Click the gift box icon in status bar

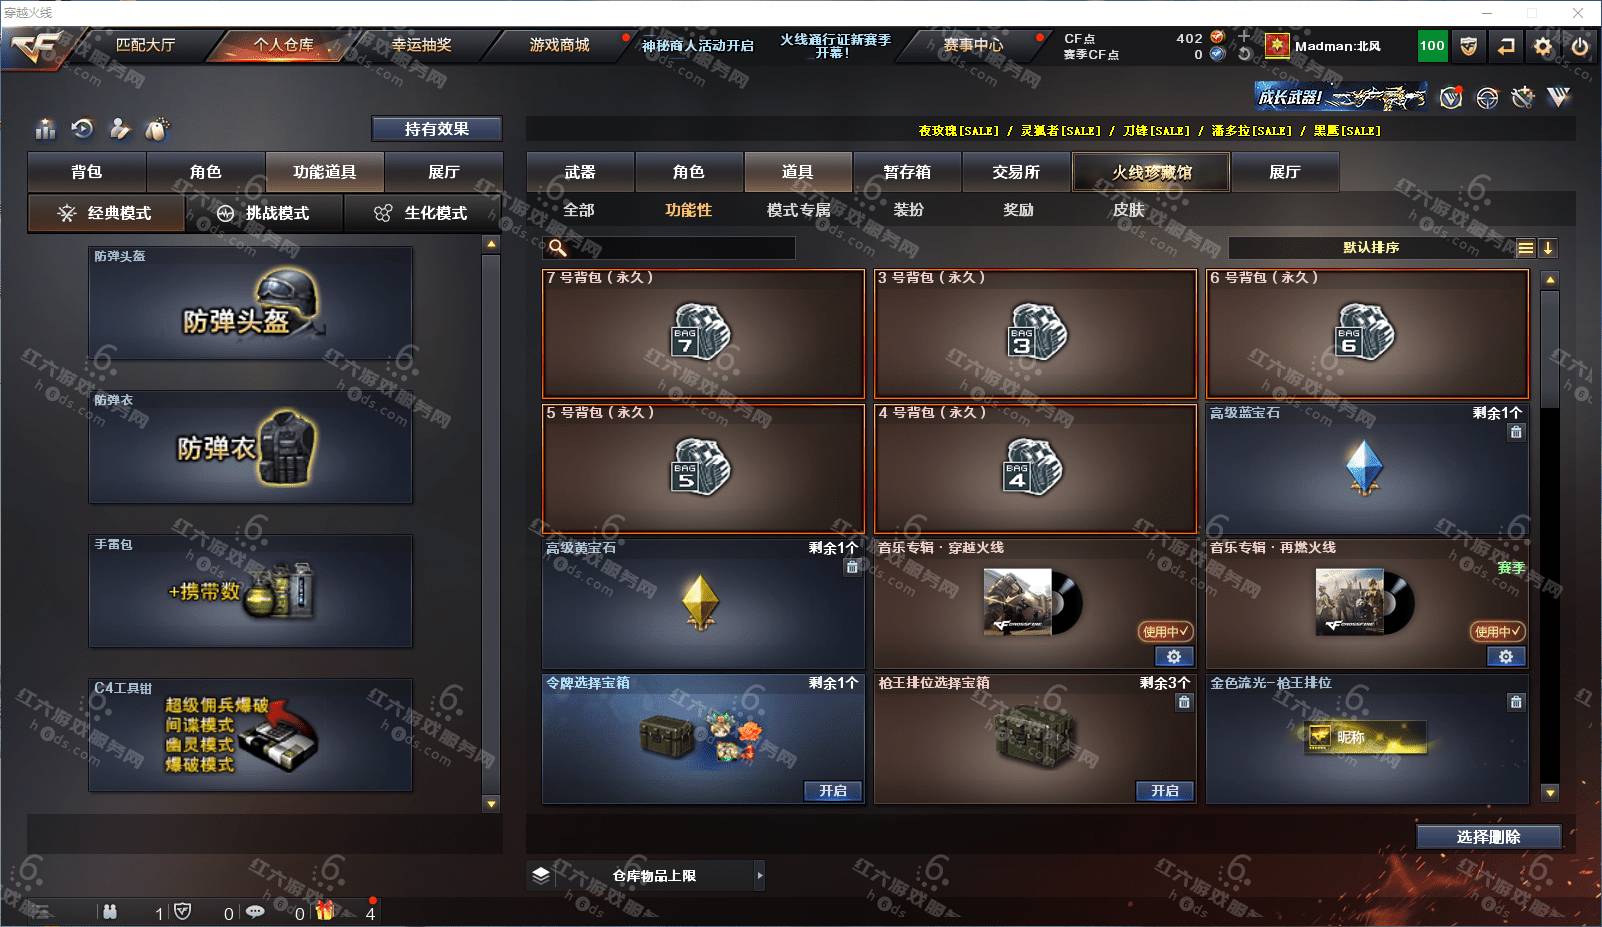(x=325, y=911)
